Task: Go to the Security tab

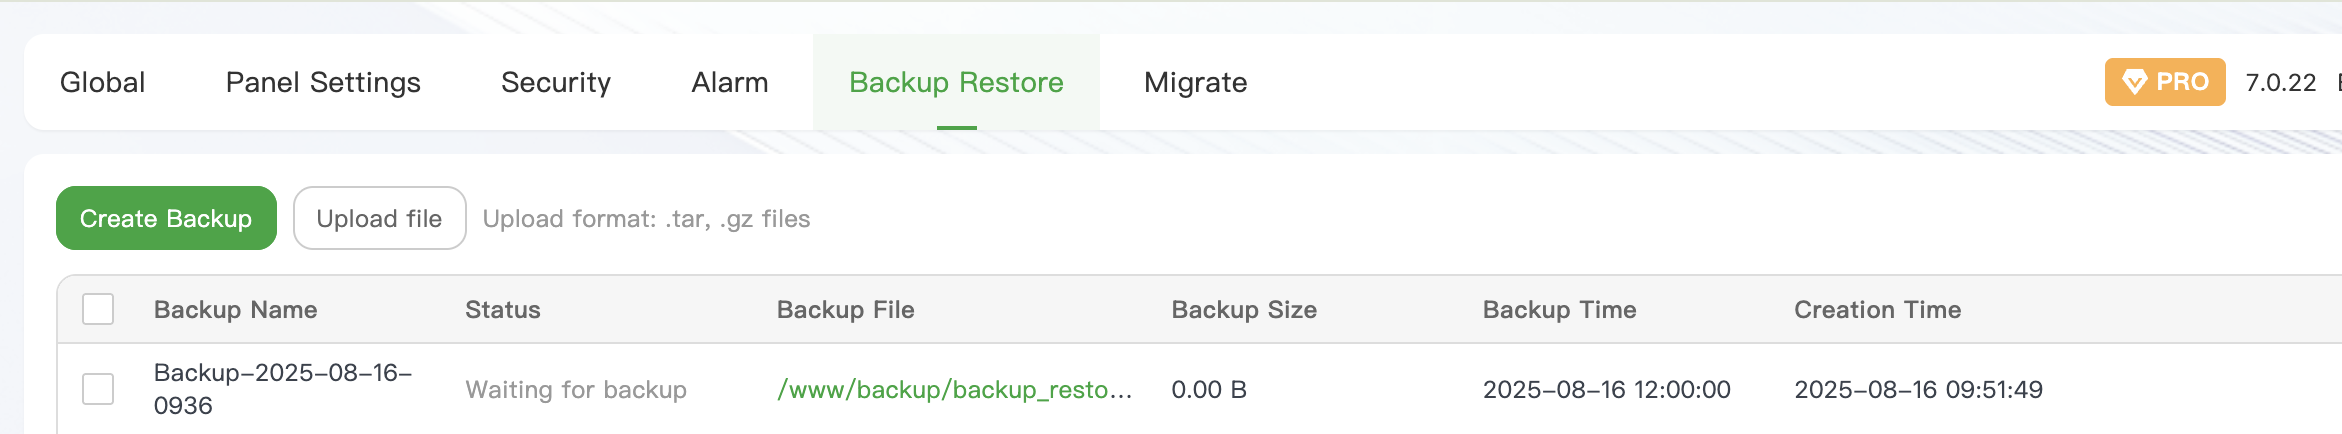Action: 556,82
